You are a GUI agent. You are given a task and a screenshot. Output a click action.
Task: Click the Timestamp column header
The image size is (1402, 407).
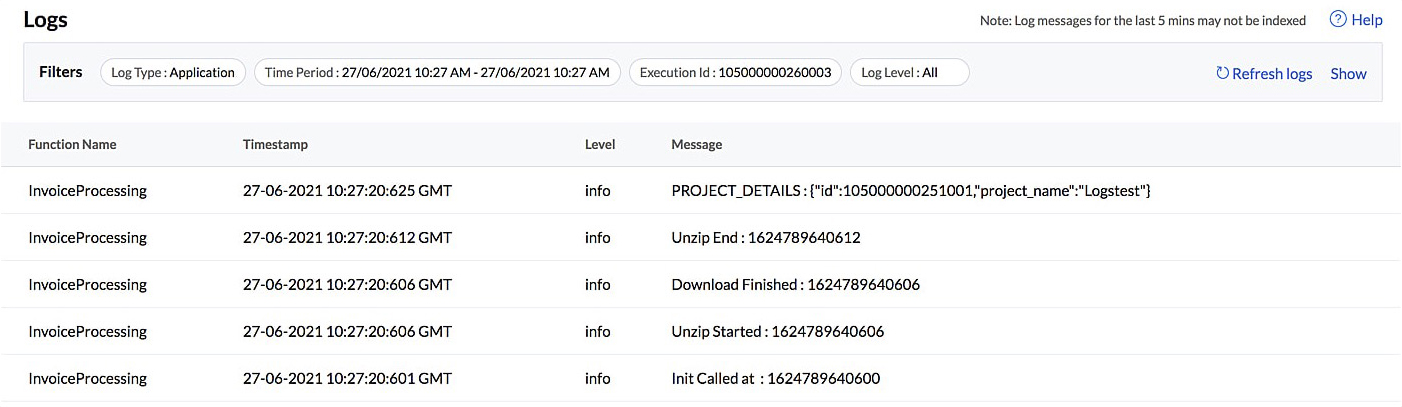pos(275,144)
